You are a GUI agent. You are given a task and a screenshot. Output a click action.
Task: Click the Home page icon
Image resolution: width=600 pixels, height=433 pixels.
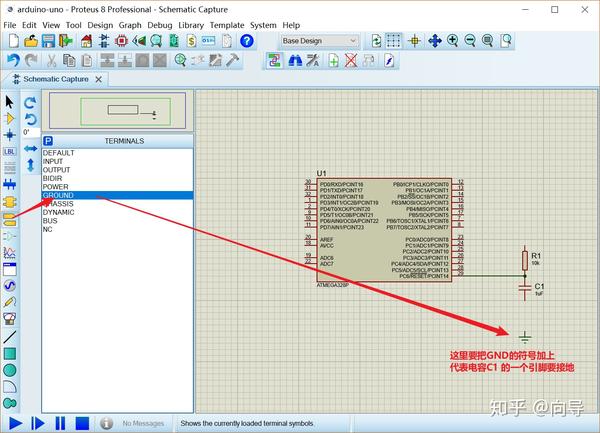86,41
